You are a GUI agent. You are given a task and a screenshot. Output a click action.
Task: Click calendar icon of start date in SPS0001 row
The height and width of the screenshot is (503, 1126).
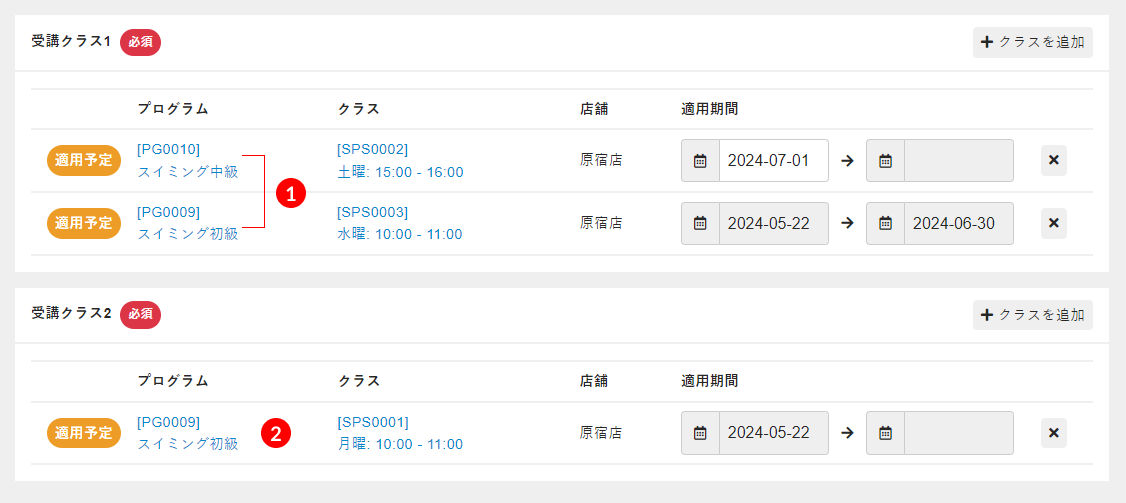pyautogui.click(x=700, y=433)
